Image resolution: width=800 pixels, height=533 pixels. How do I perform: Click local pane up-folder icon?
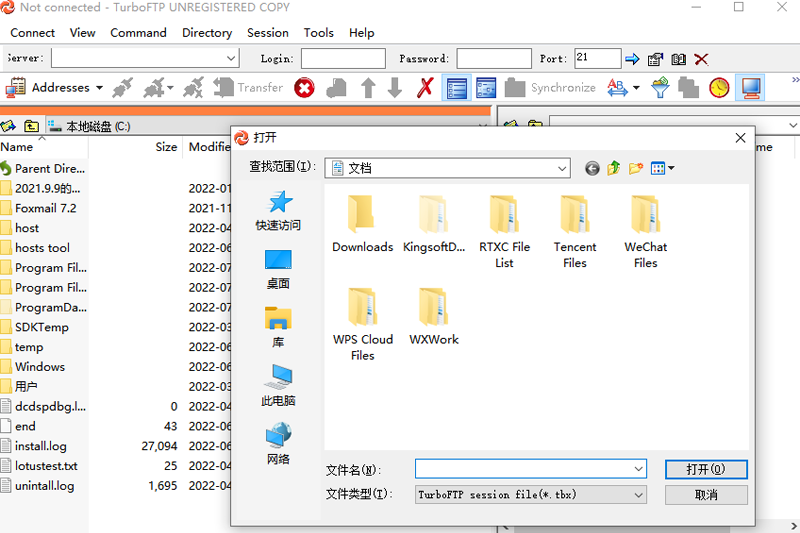point(32,125)
